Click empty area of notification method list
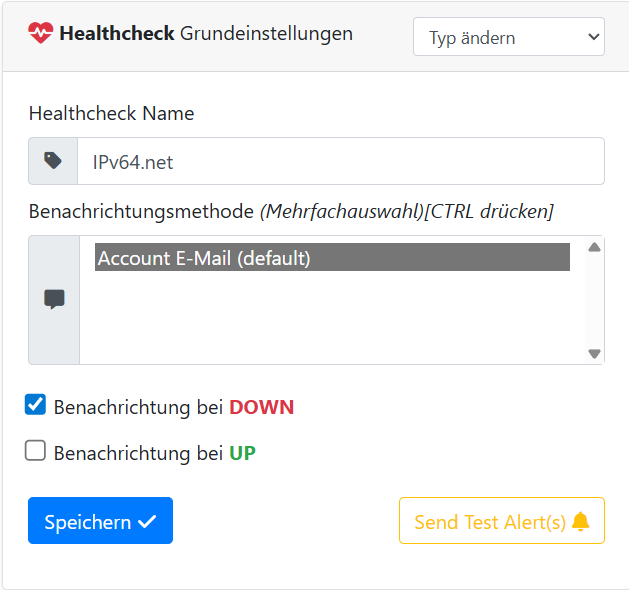 332,320
